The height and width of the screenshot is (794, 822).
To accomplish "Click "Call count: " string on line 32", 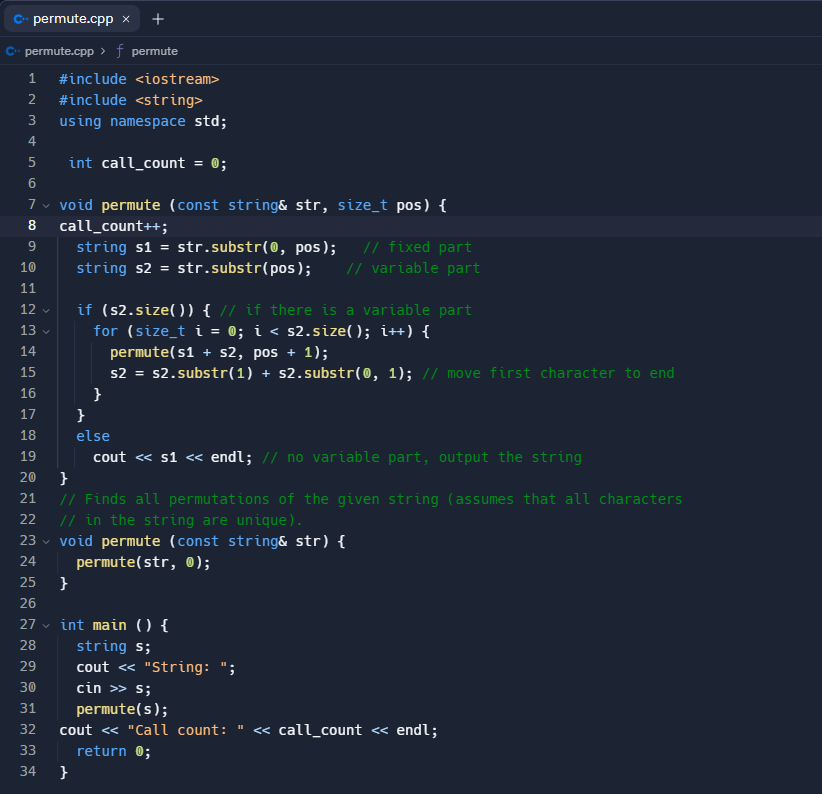I will (186, 730).
